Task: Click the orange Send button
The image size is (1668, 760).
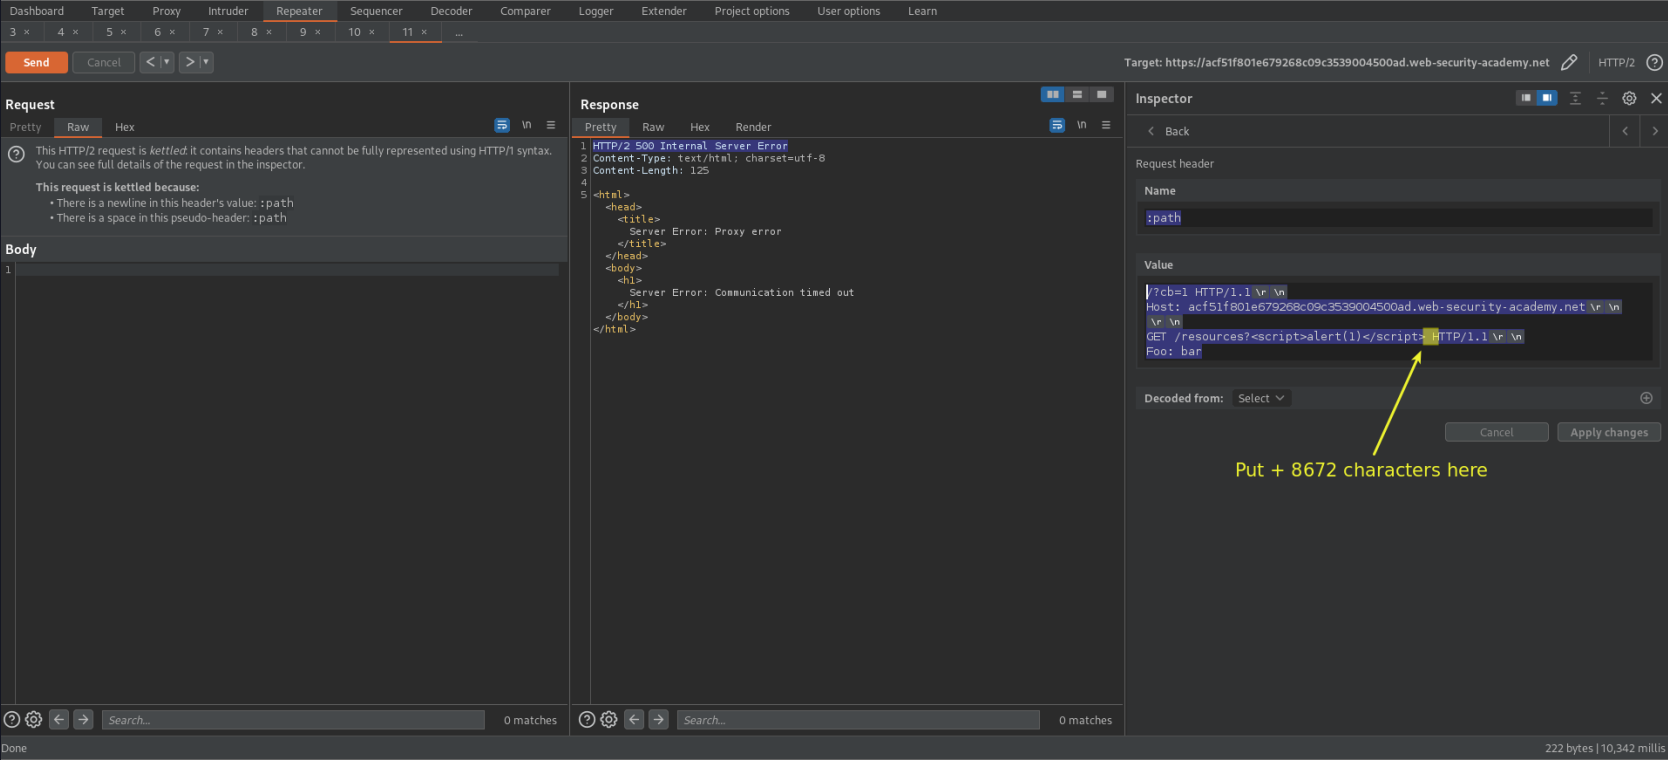Action: pyautogui.click(x=36, y=62)
